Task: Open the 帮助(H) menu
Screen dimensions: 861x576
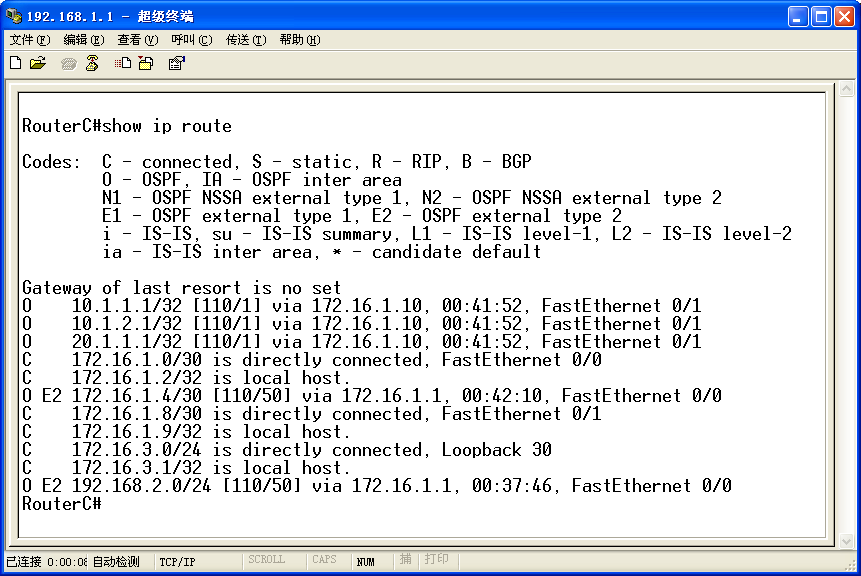Action: click(x=300, y=40)
